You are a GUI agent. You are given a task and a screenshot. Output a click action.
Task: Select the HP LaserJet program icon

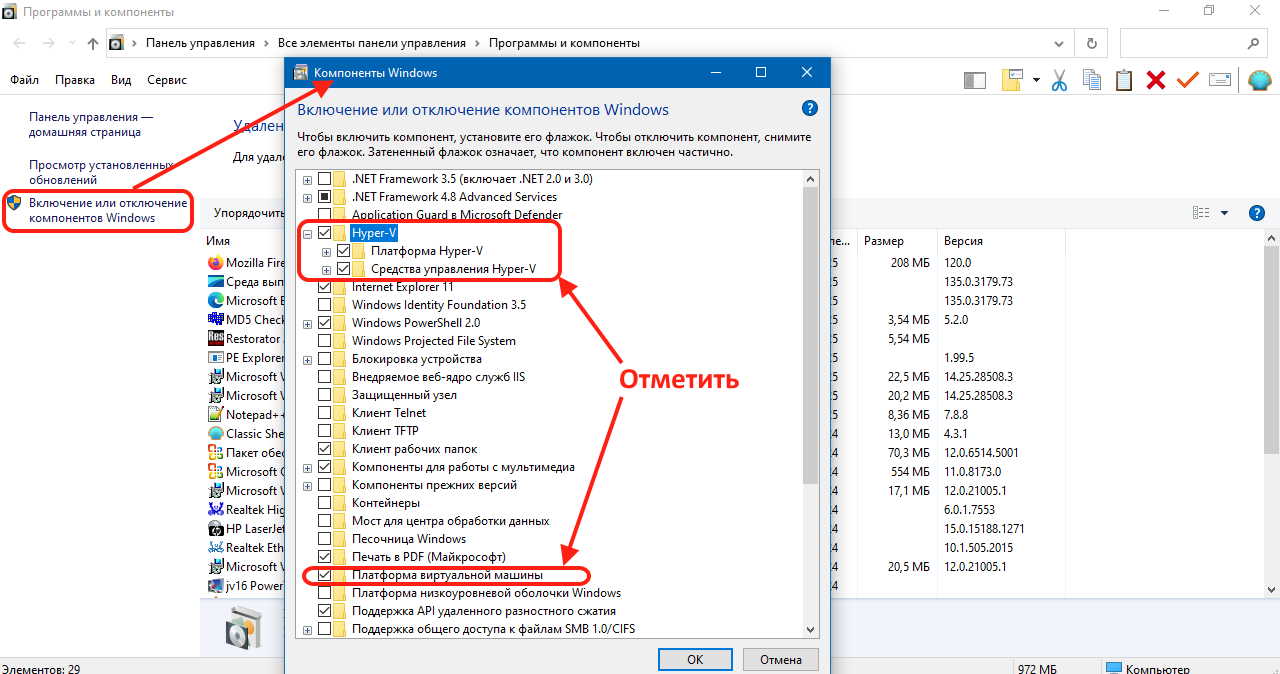pos(215,529)
